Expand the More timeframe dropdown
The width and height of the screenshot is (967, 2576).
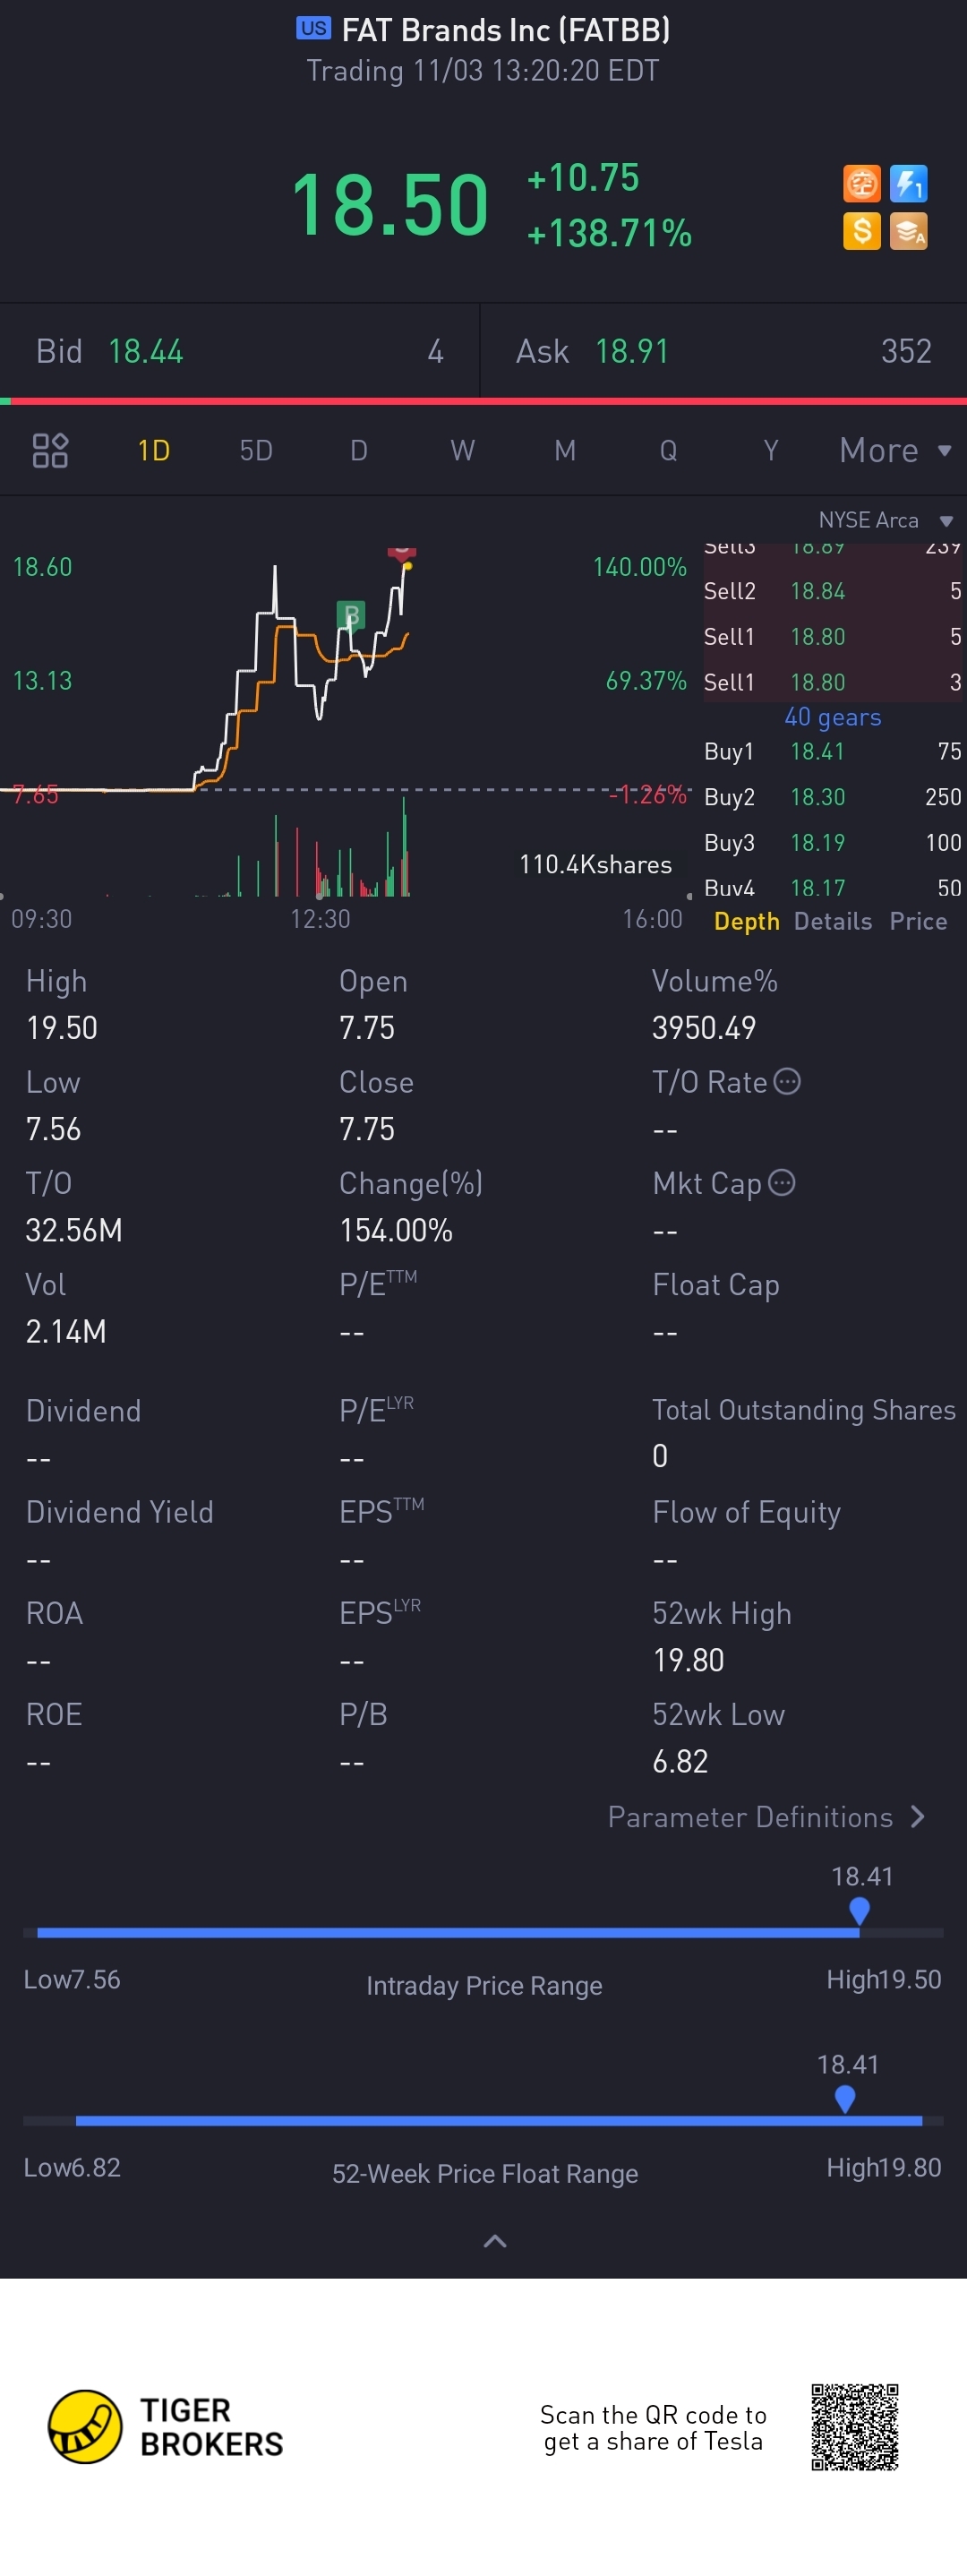(x=895, y=450)
